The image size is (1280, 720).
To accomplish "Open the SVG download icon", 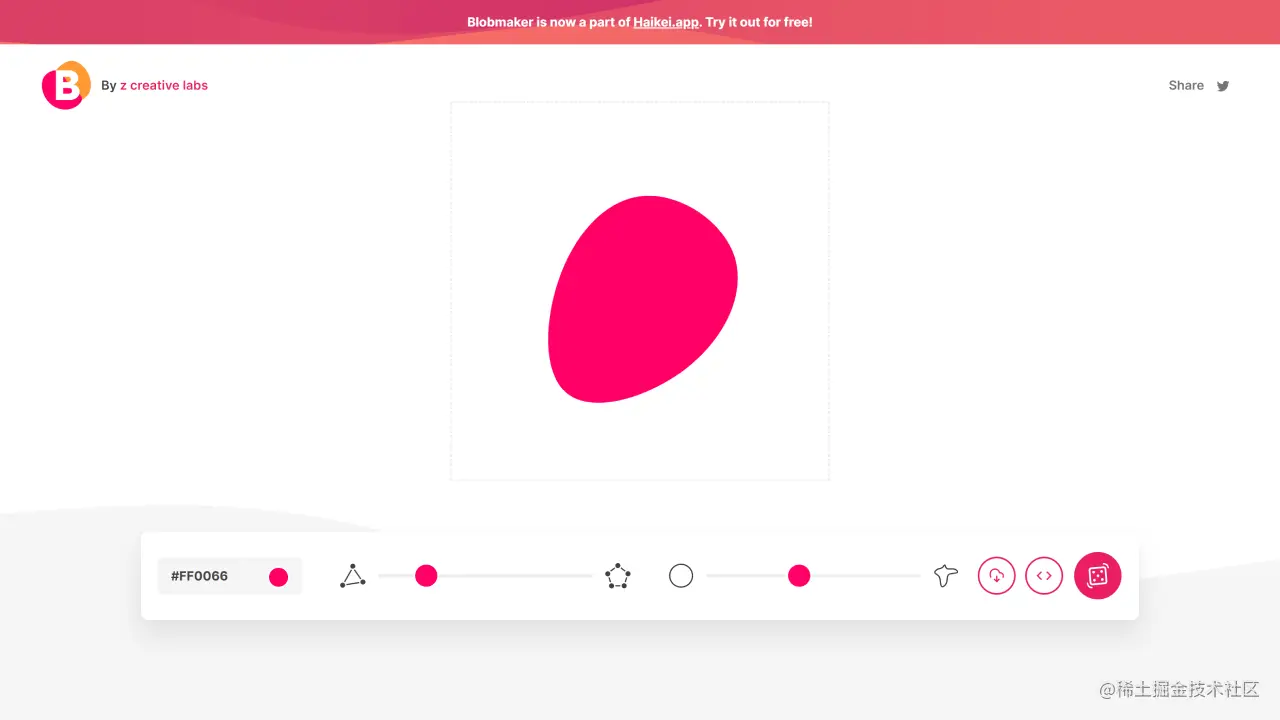I will [x=996, y=576].
